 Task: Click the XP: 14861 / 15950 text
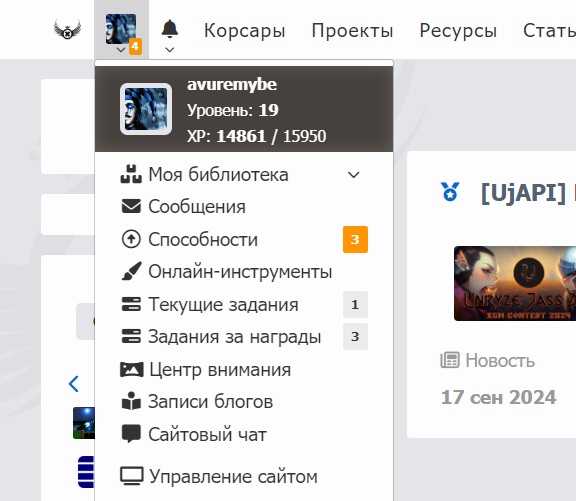click(256, 136)
